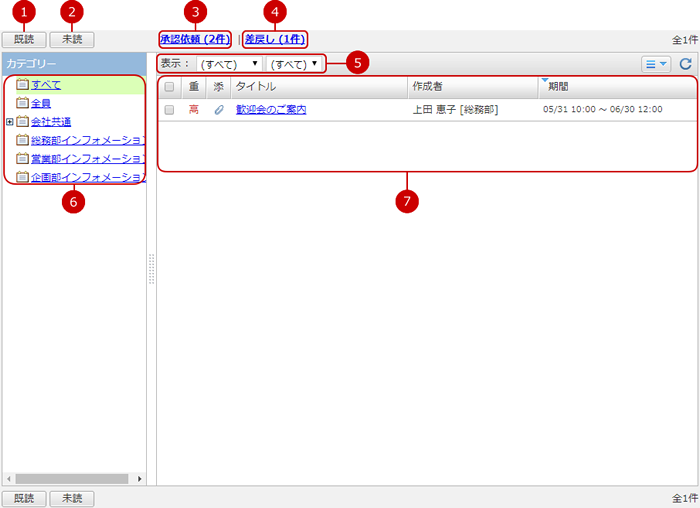Screen dimensions: 700x508
Task: Click the 総務部インフォメーション folder icon
Action: point(22,140)
